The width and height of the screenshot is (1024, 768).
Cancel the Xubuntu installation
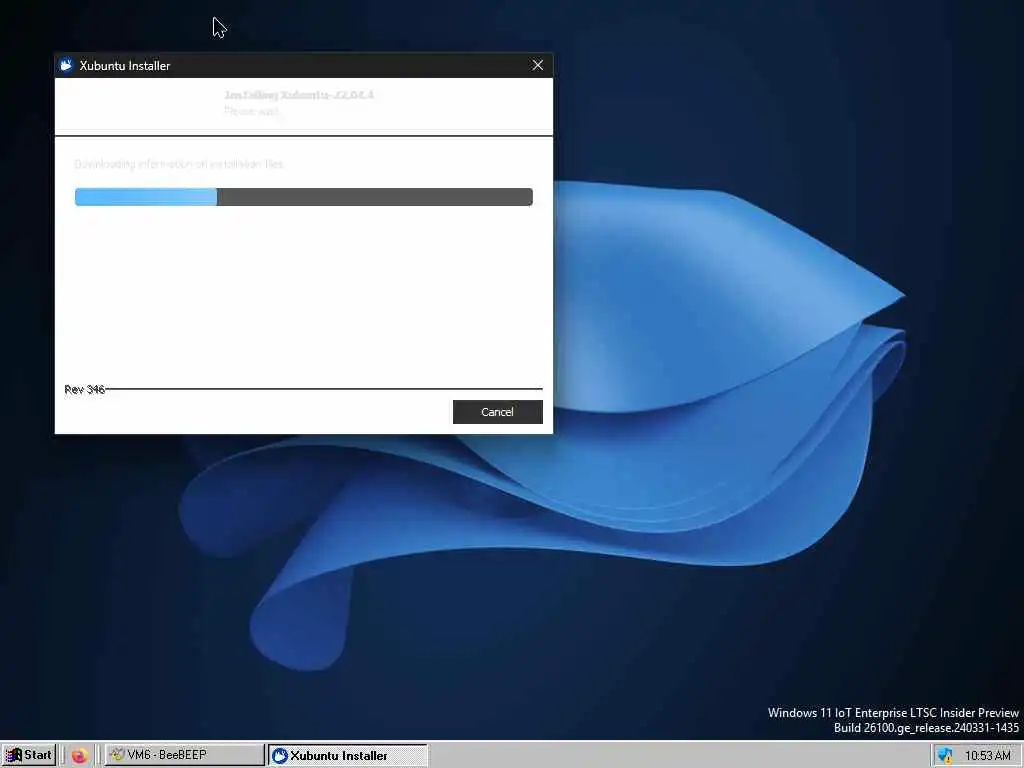pyautogui.click(x=498, y=412)
